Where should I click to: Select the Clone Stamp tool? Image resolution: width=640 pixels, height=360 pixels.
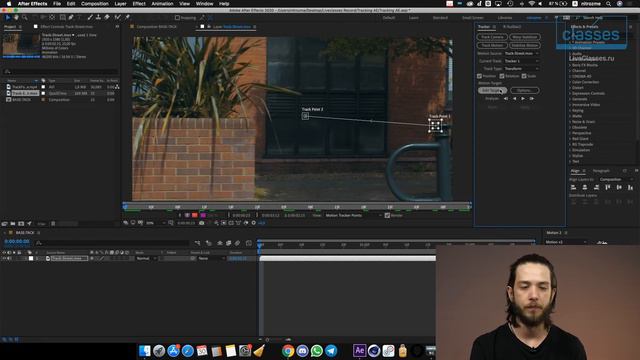pos(98,18)
